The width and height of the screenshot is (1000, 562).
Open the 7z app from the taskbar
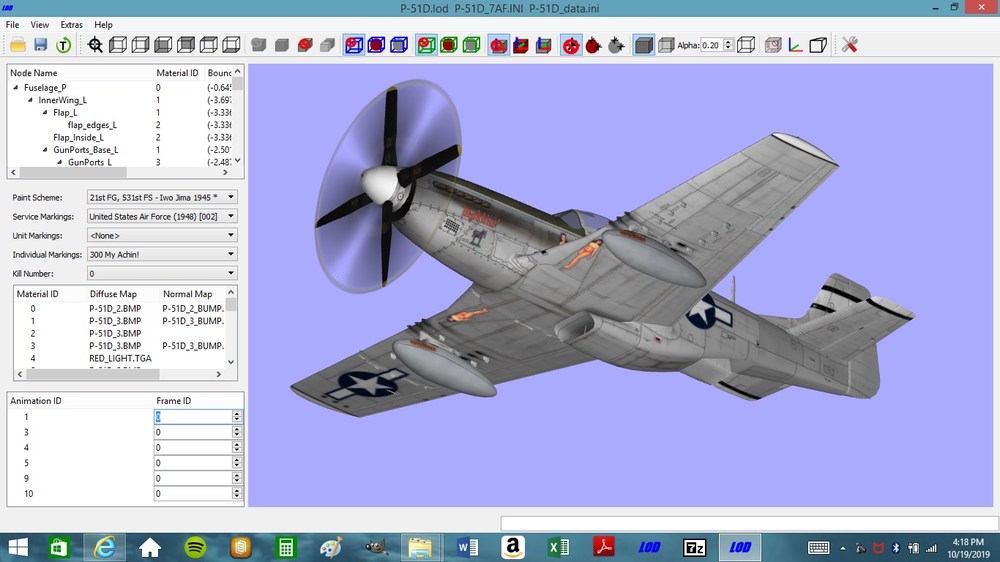[x=694, y=547]
